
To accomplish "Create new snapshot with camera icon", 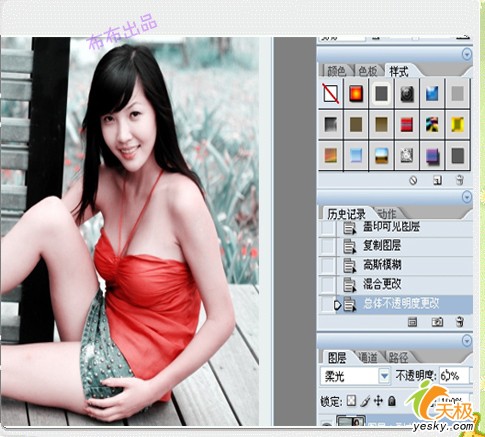I will click(437, 322).
